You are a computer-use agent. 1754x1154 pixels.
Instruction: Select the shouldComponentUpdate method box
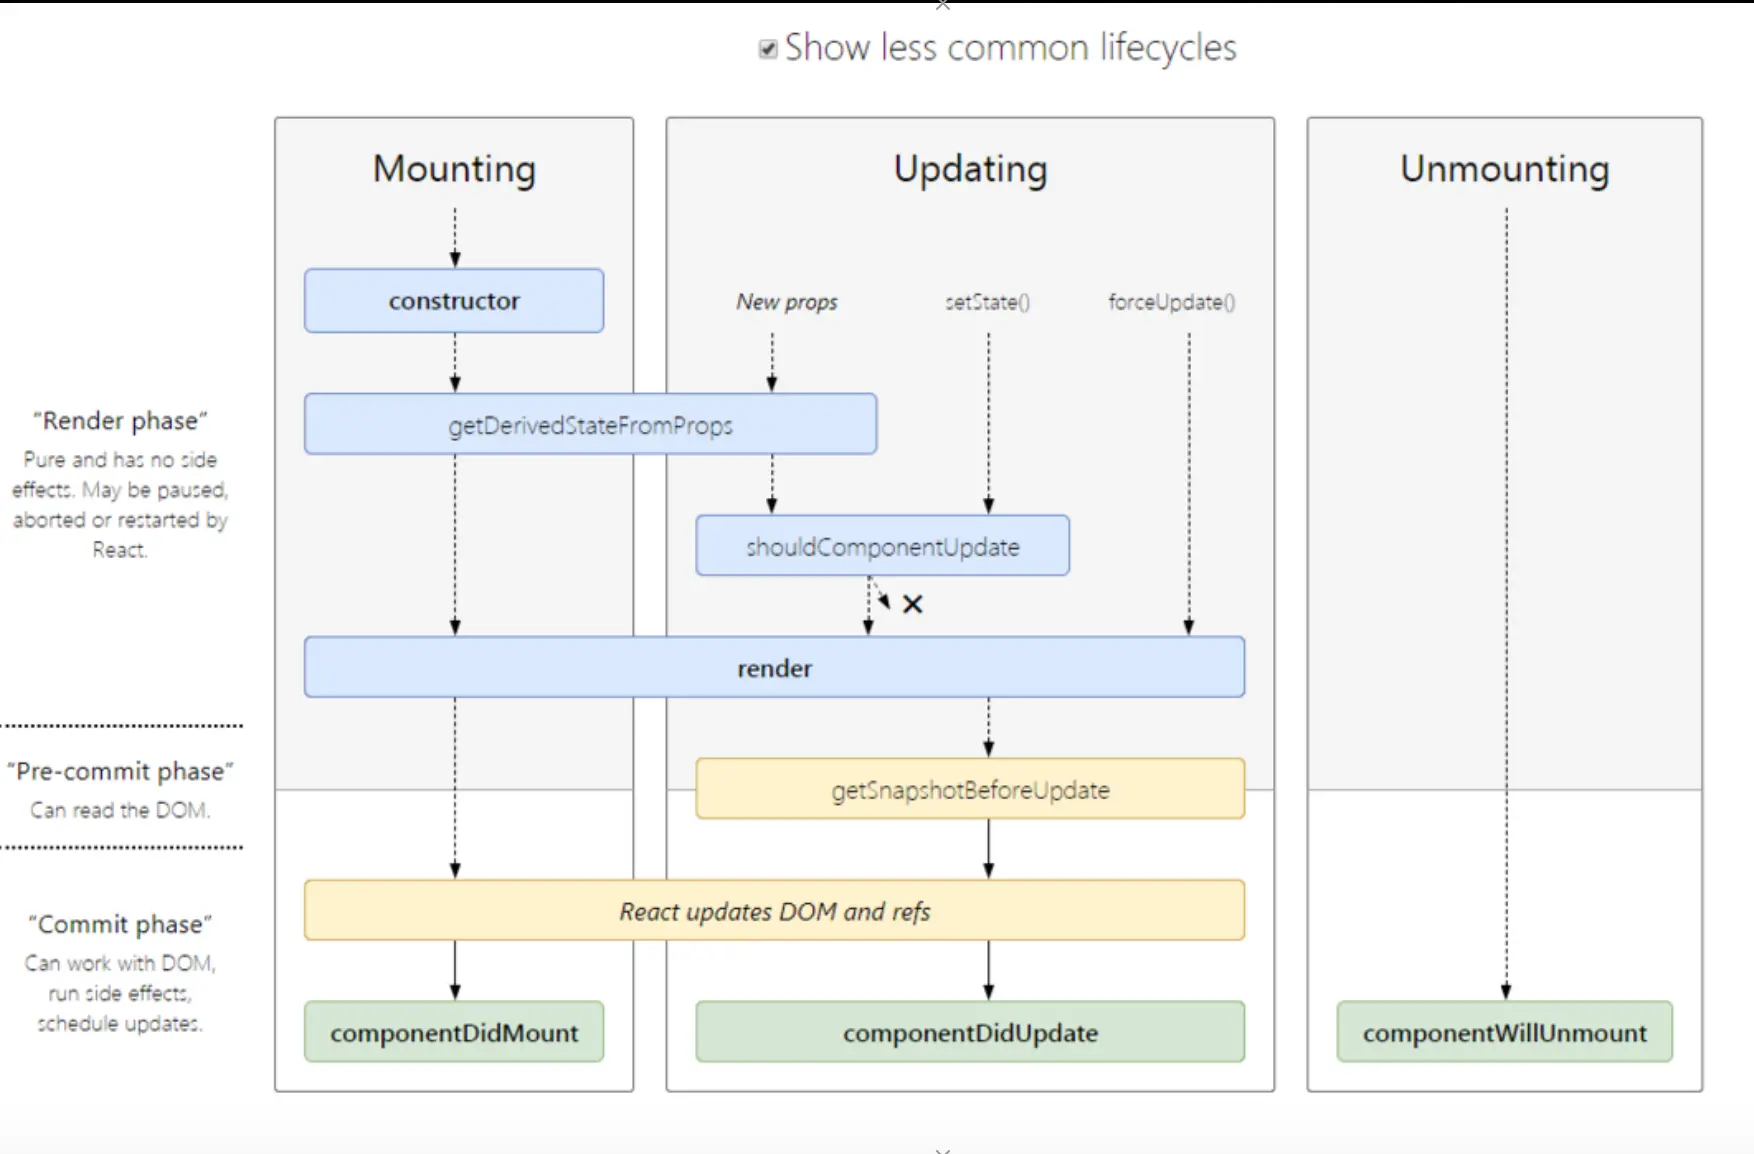tap(882, 546)
